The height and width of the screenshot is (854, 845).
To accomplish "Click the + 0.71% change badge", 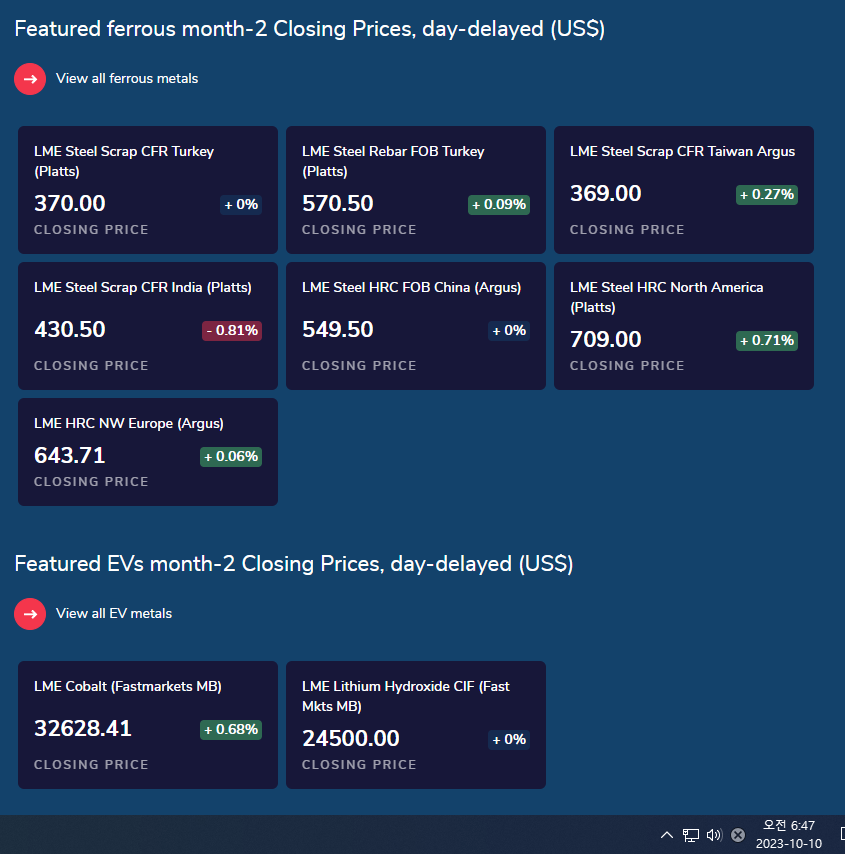I will pos(767,341).
